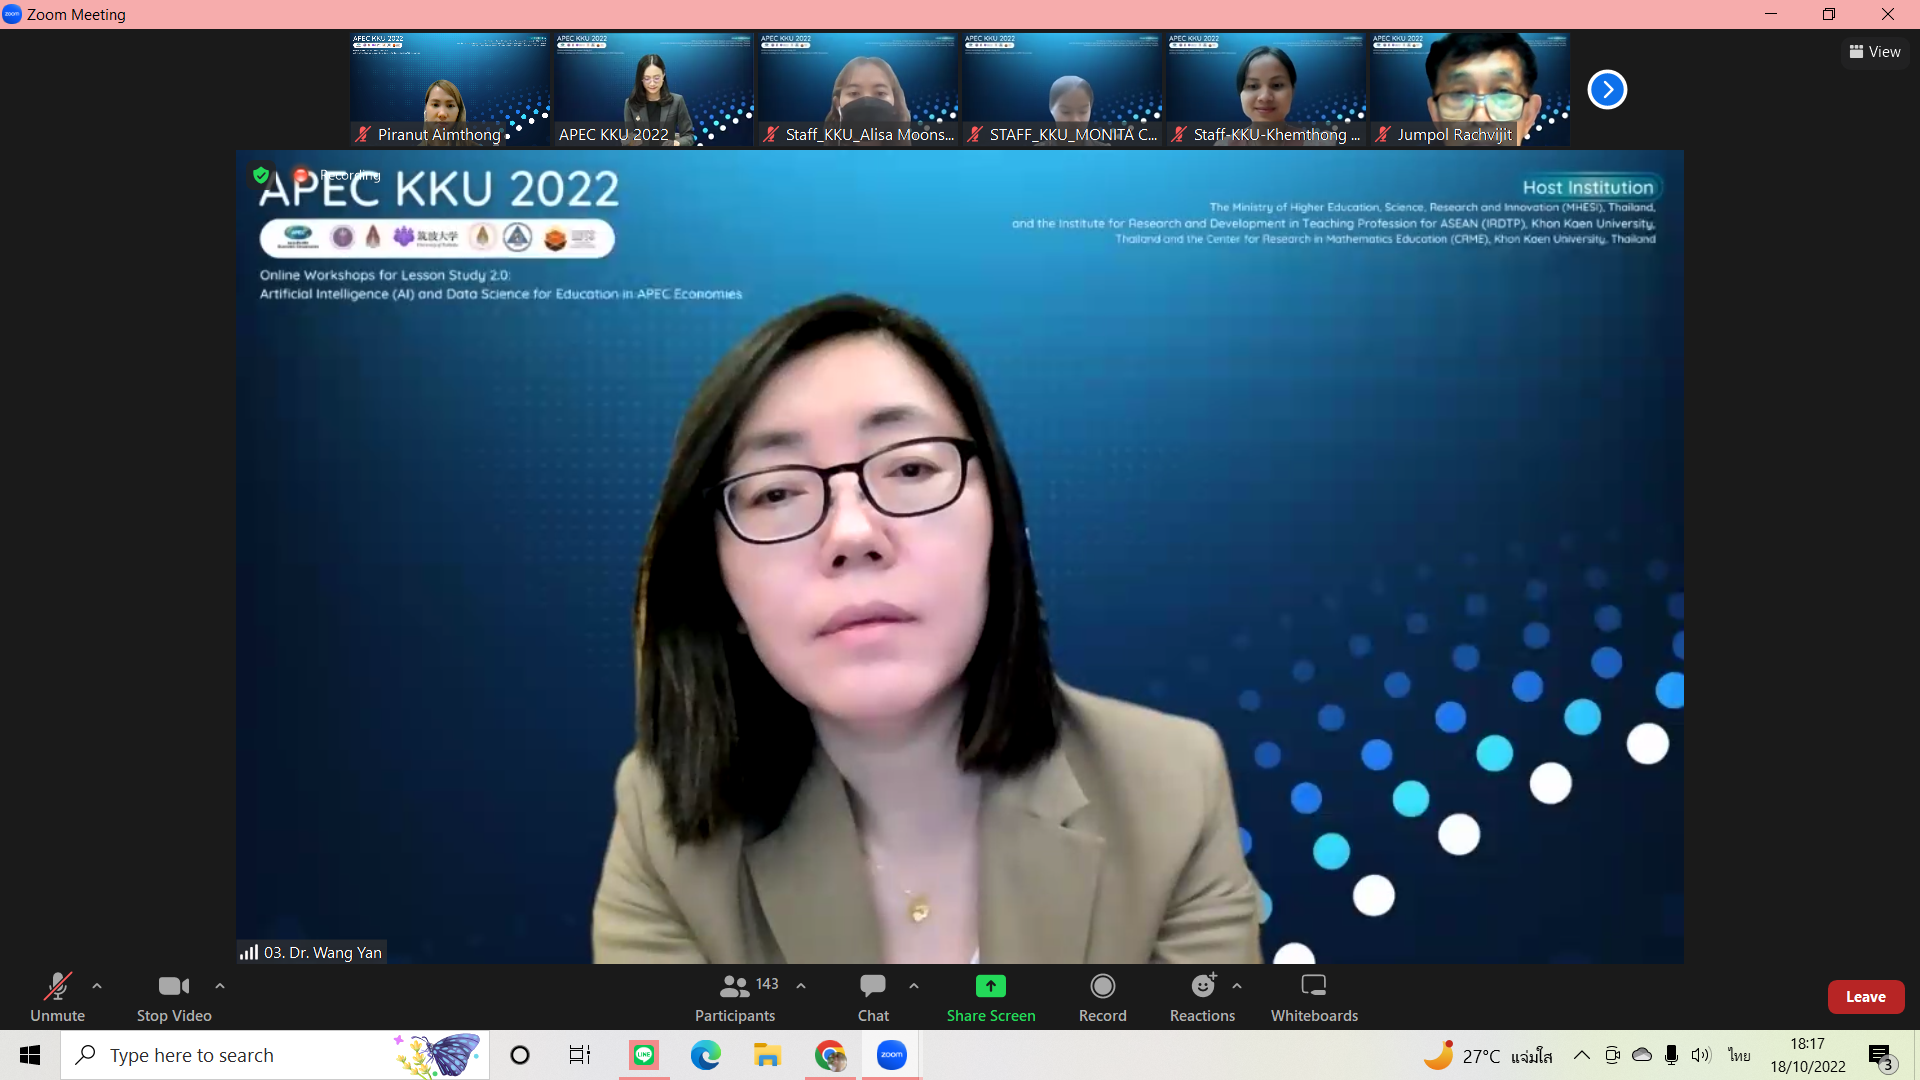Open the Reactions menu
Image resolution: width=1920 pixels, height=1080 pixels.
1202,997
